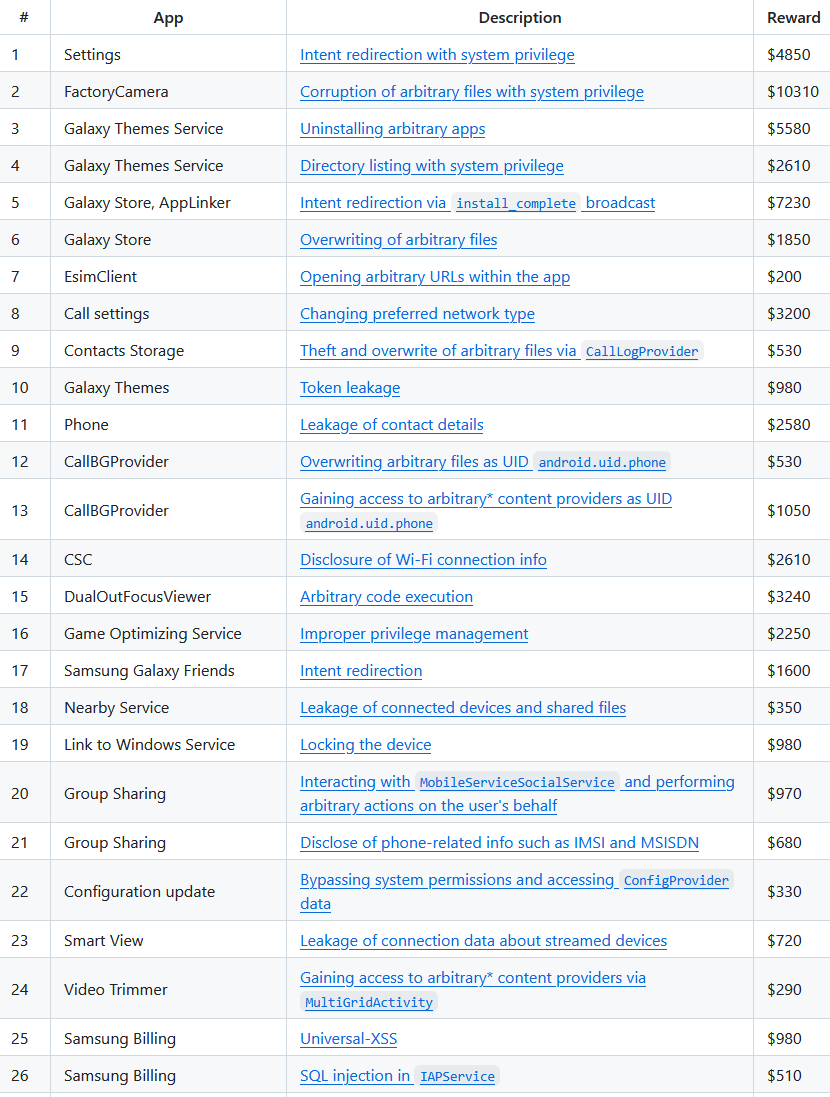Select the 'Settings' app cell
This screenshot has height=1097, width=830.
[x=169, y=55]
